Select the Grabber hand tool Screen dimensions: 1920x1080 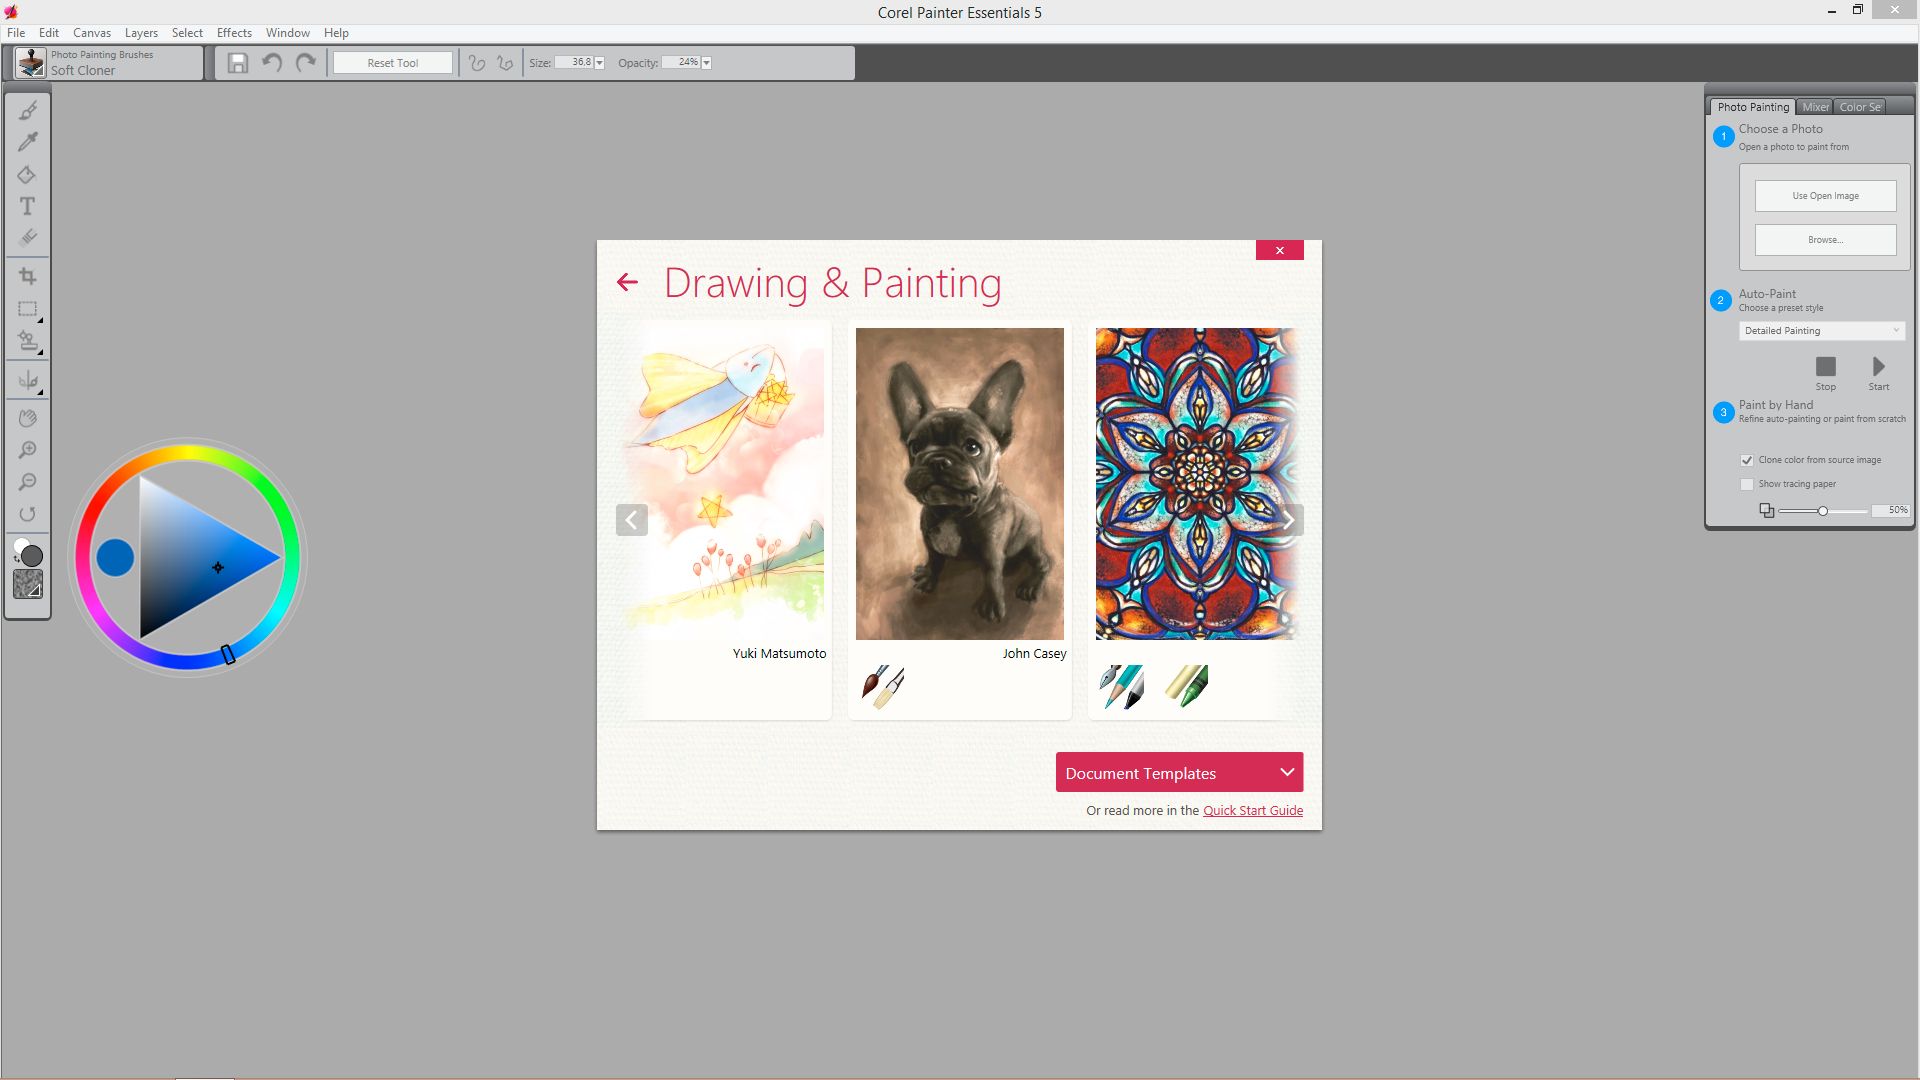point(28,418)
